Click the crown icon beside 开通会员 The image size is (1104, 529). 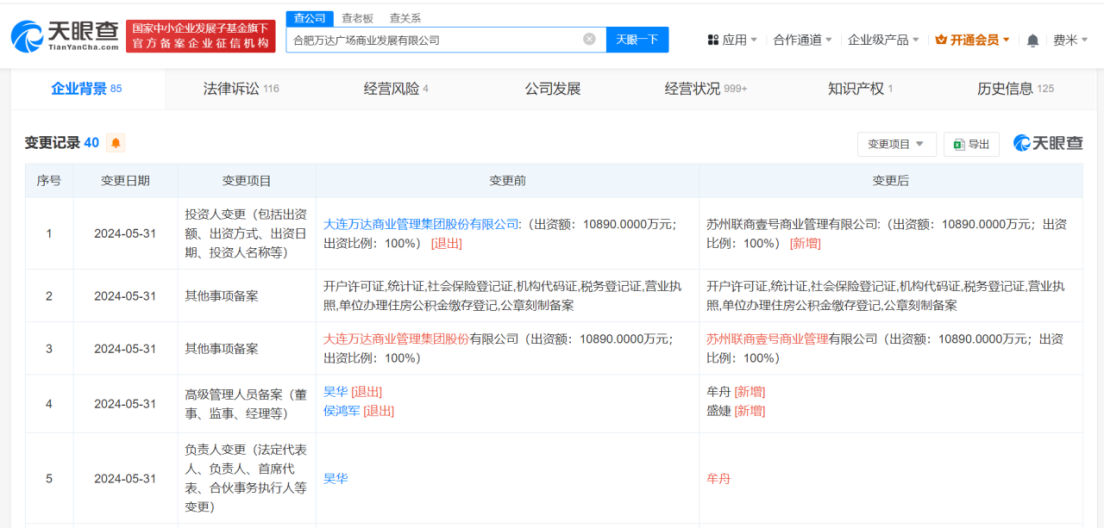(x=940, y=40)
